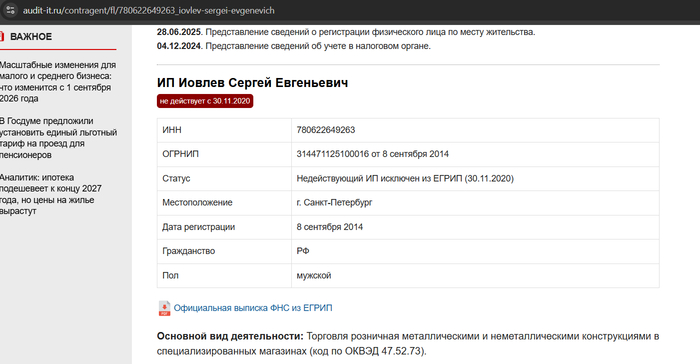700x364 pixels.
Task: Open news 'Аналитик: ипотека подешевеет'
Action: pos(51,194)
